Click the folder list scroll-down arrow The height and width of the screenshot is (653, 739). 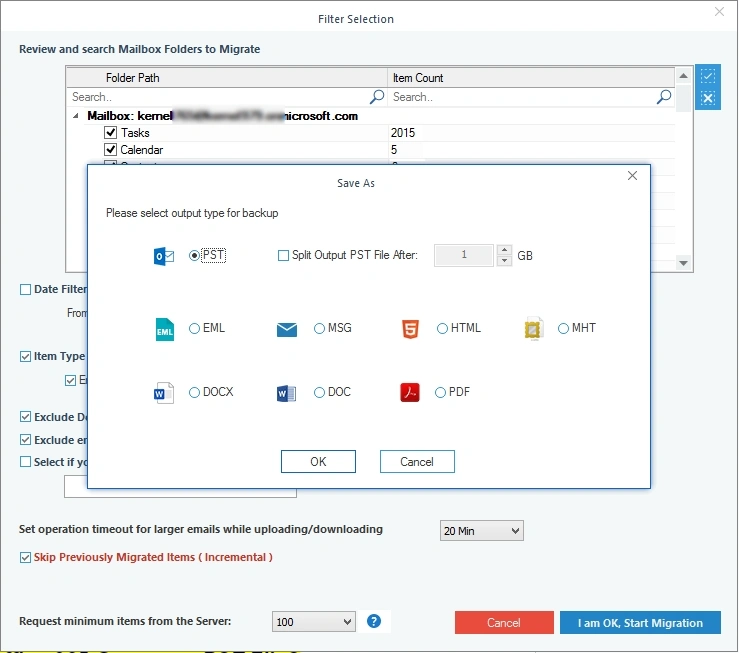pos(683,263)
